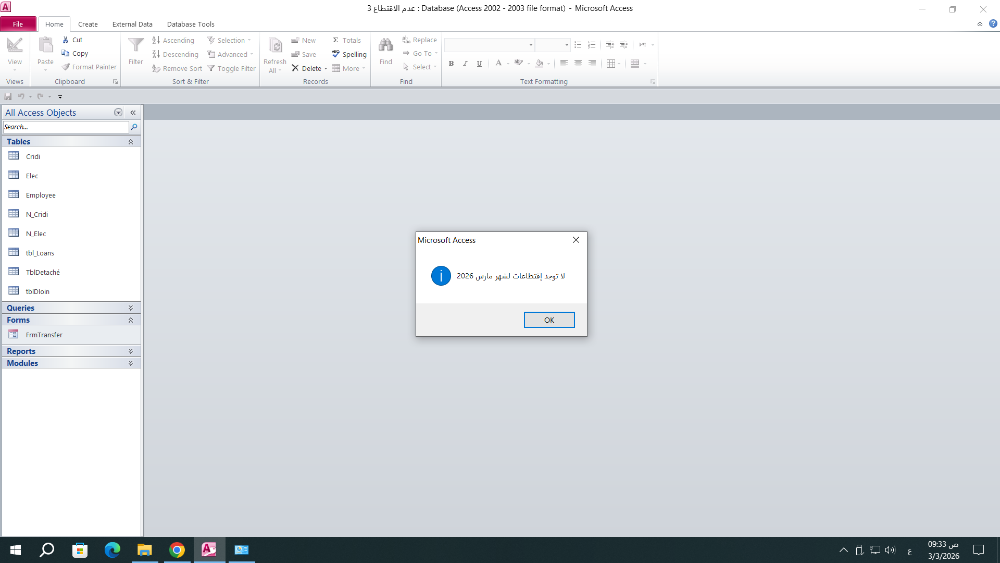Open the Database Tools tab
The image size is (1000, 563).
point(190,24)
